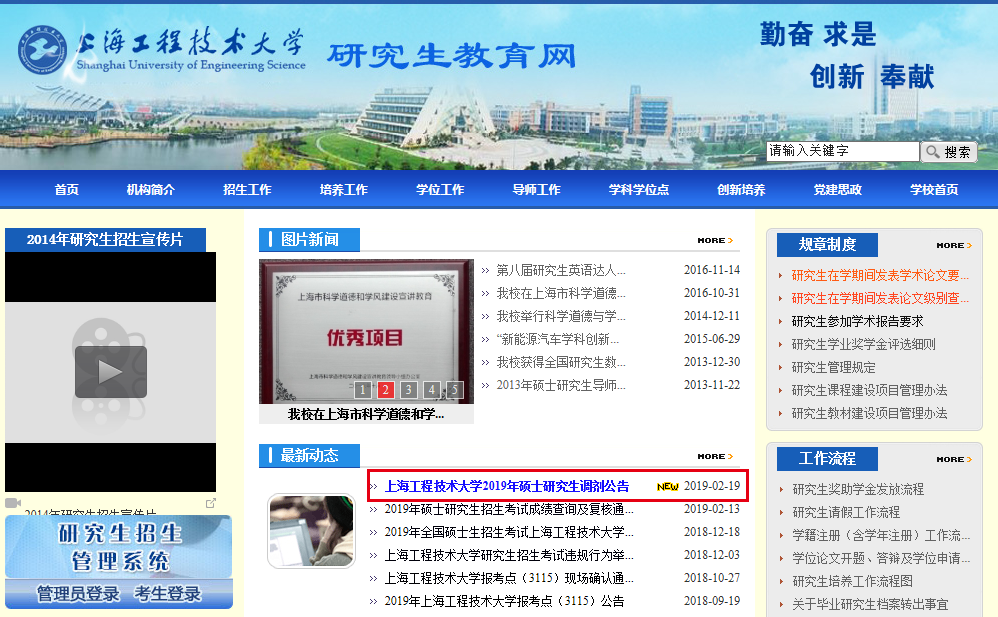Select slide 4 in the picture news carousel
Viewport: 998px width, 617px height.
(x=431, y=390)
